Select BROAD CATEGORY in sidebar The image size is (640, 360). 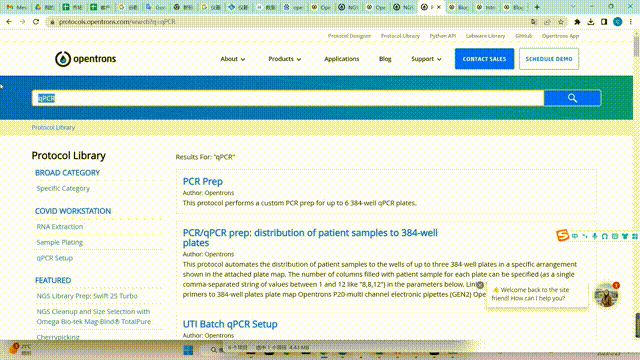pyautogui.click(x=67, y=173)
